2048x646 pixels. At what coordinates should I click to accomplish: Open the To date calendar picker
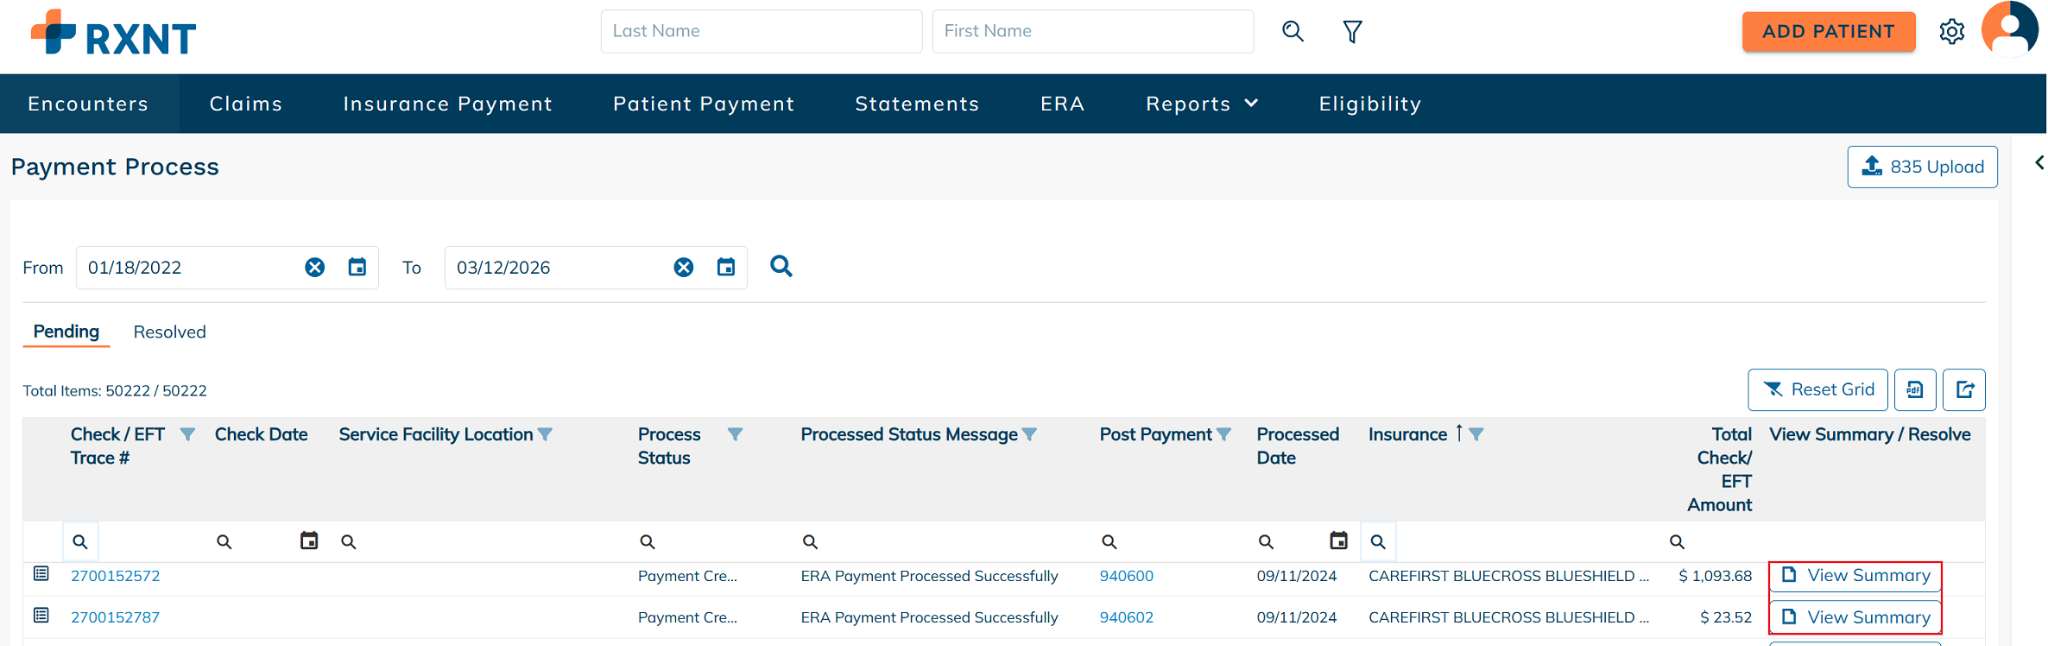point(726,267)
